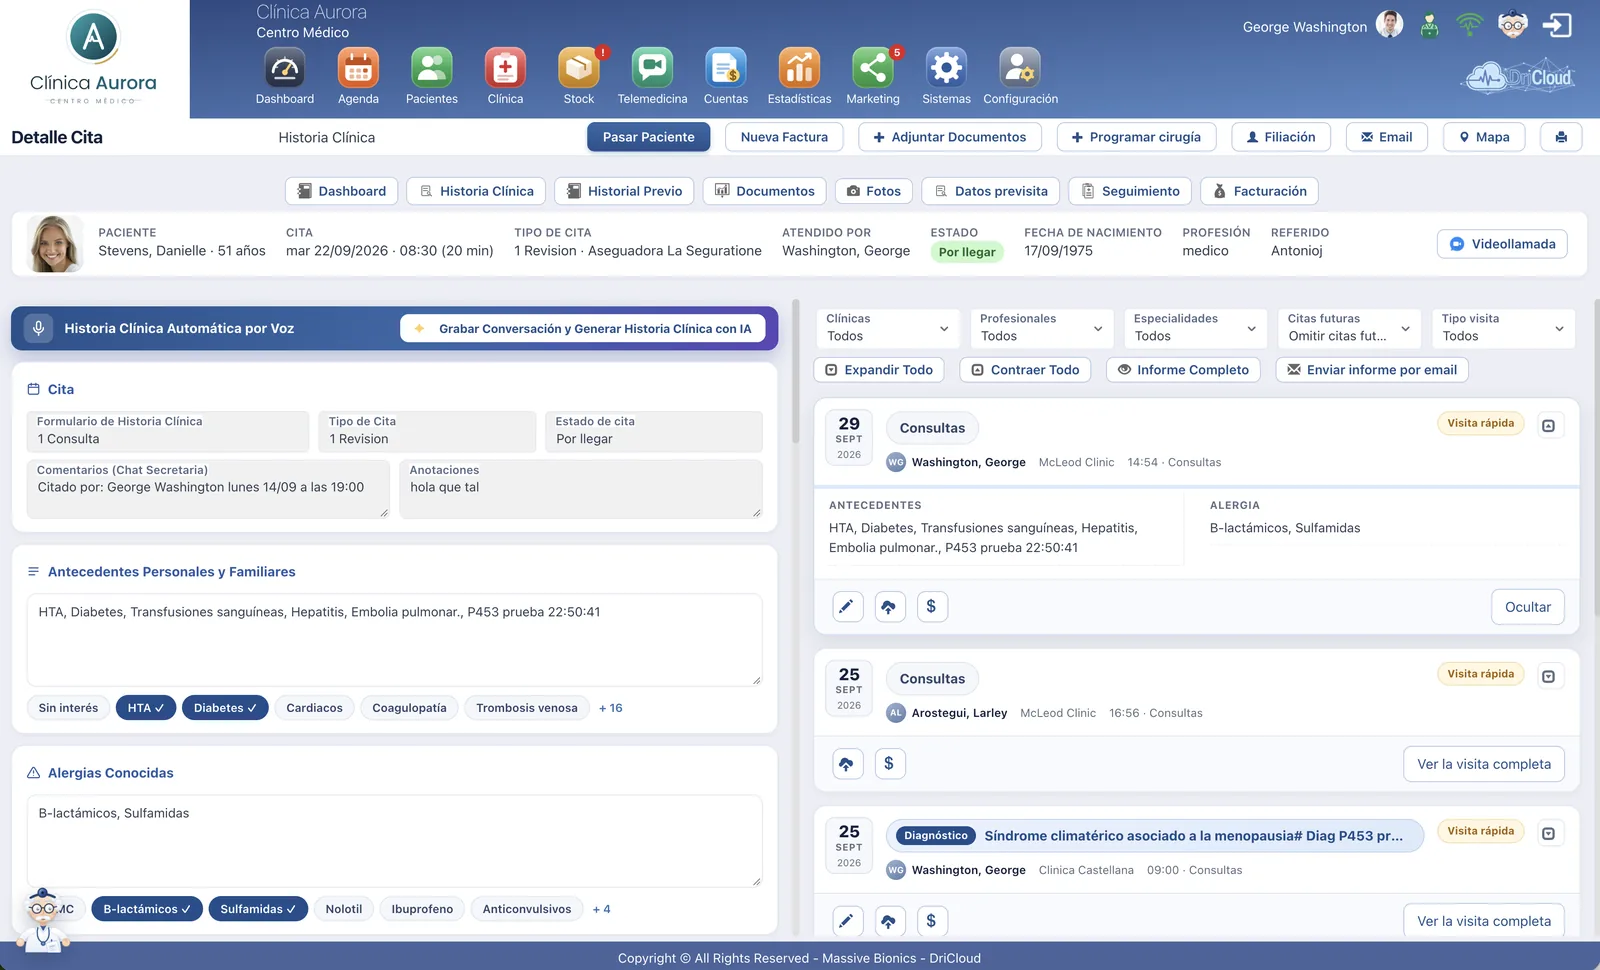The height and width of the screenshot is (970, 1600).
Task: Click the logout icon in header
Action: click(x=1557, y=25)
